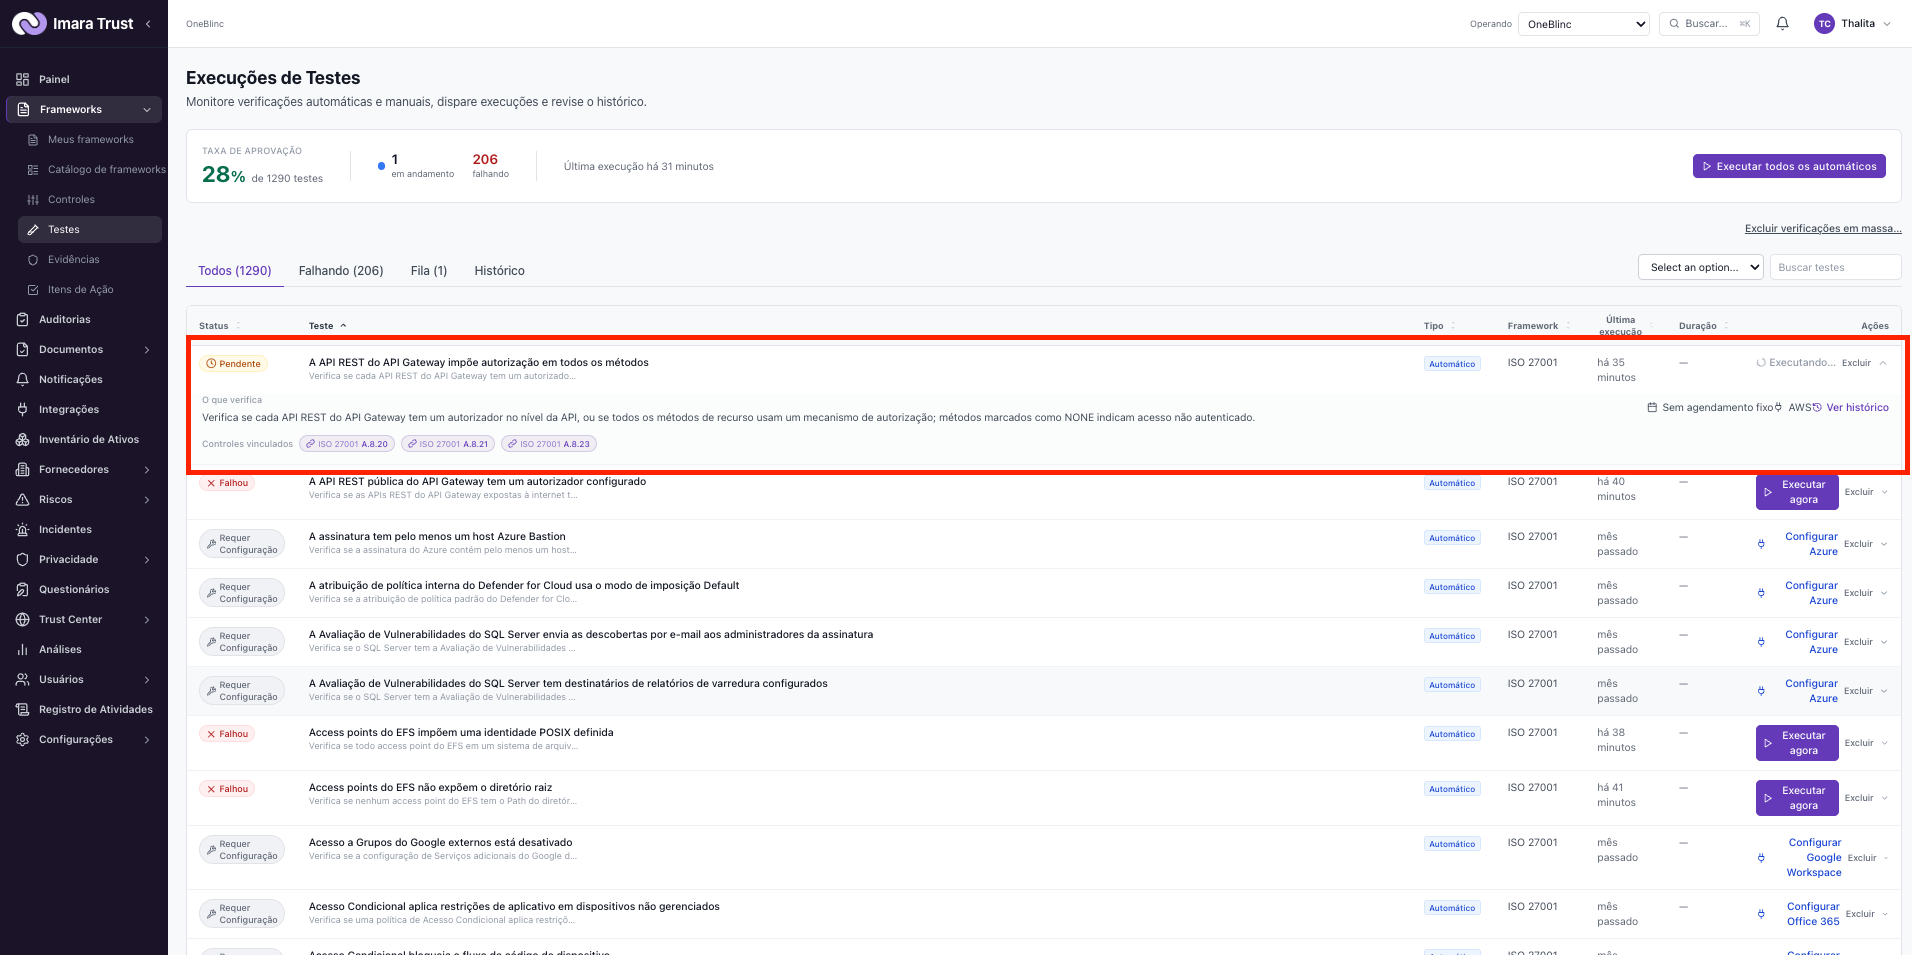Expand the Fornecedores sidebar section
Image resolution: width=1912 pixels, height=955 pixels.
coord(147,469)
